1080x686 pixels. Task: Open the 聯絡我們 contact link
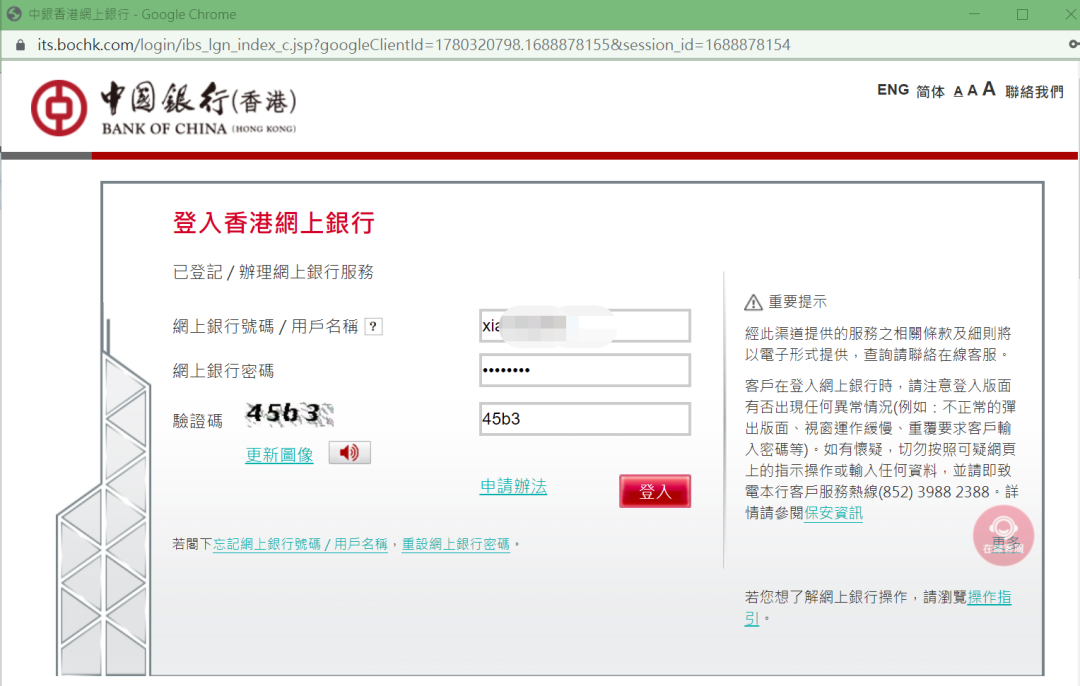pyautogui.click(x=1034, y=92)
